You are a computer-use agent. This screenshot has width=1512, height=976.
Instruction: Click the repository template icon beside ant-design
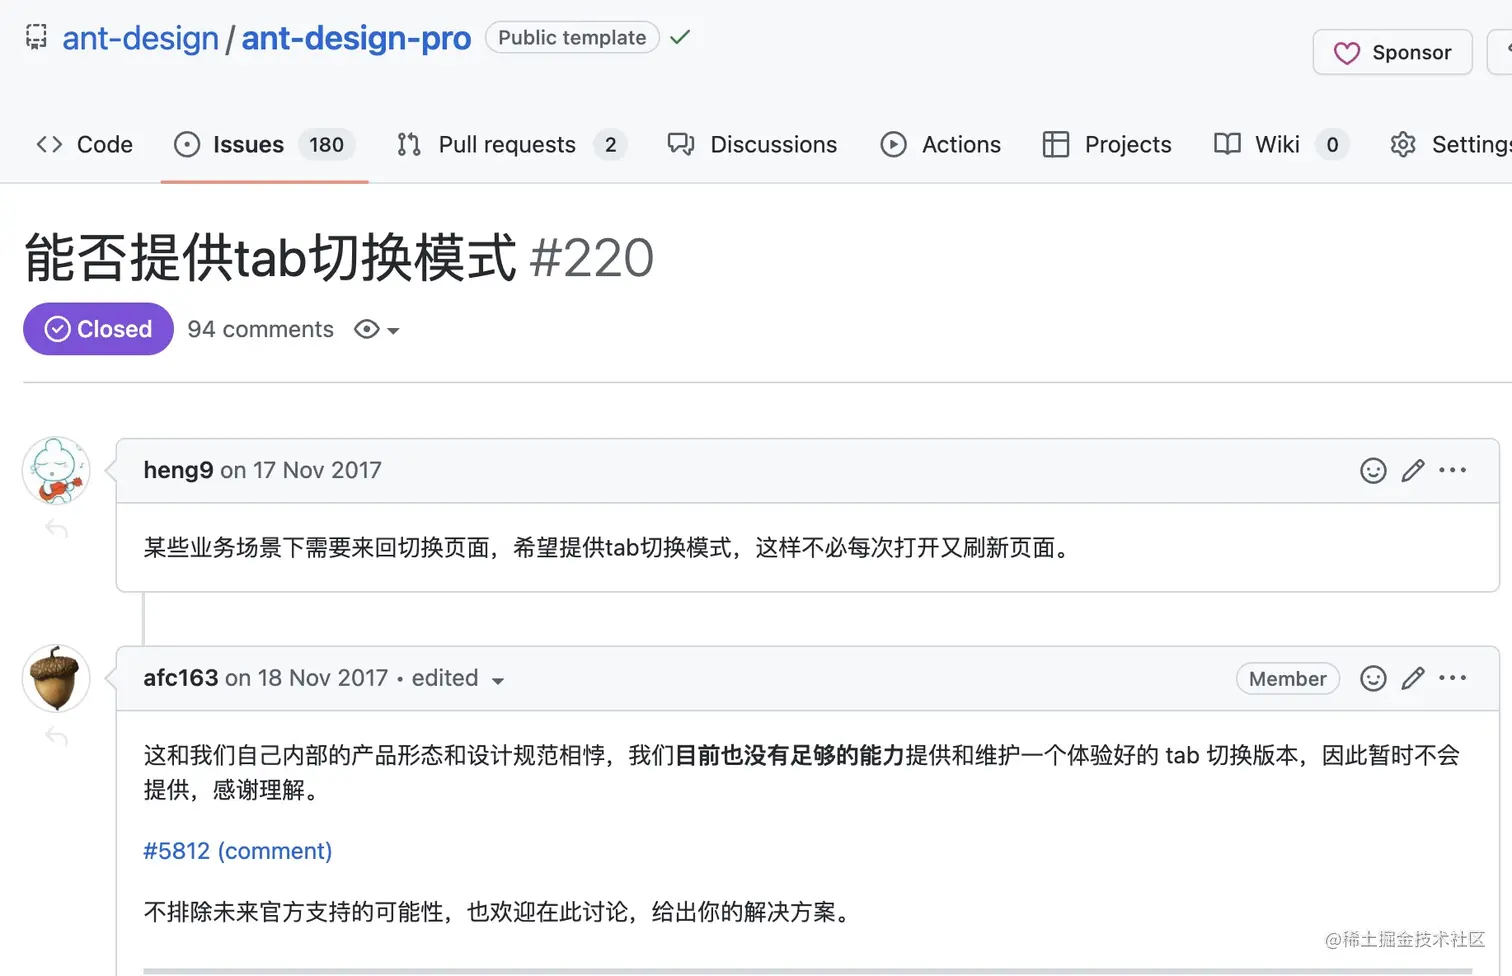[x=36, y=38]
